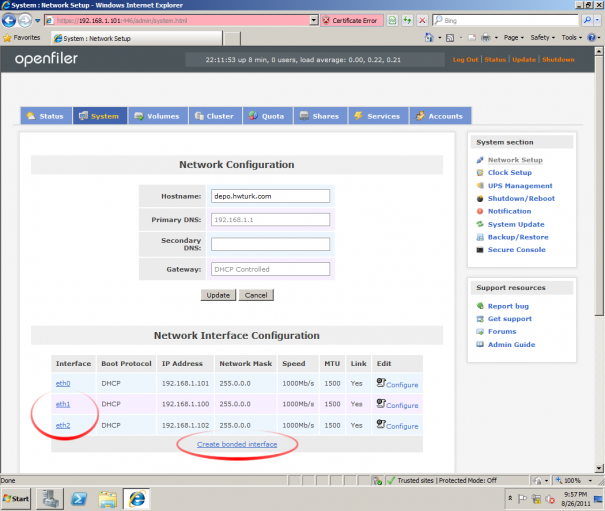Open the Status tab
Image resolution: width=605 pixels, height=511 pixels.
click(x=46, y=116)
